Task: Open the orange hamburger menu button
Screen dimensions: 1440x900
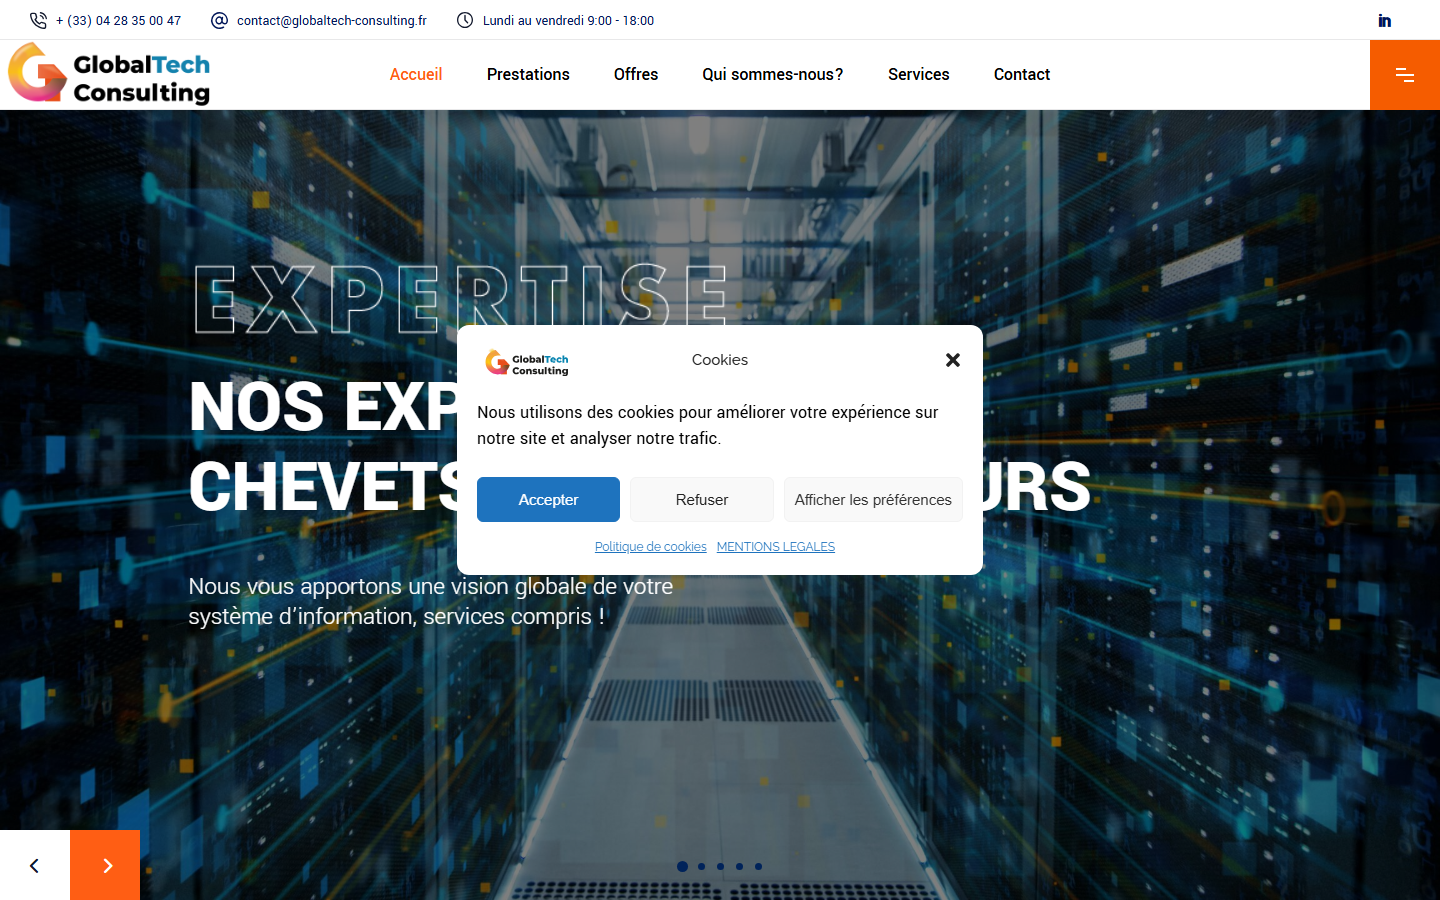Action: 1405,75
